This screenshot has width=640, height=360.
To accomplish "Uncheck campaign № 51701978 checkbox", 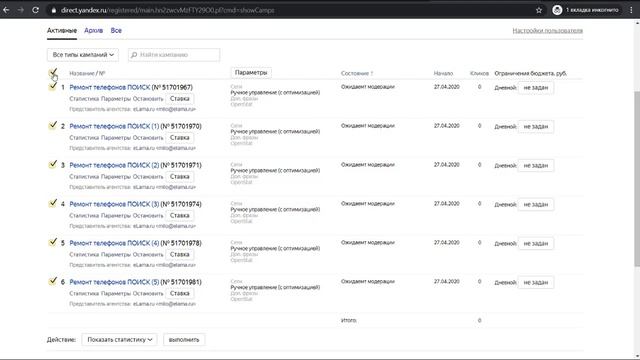I will pos(52,242).
